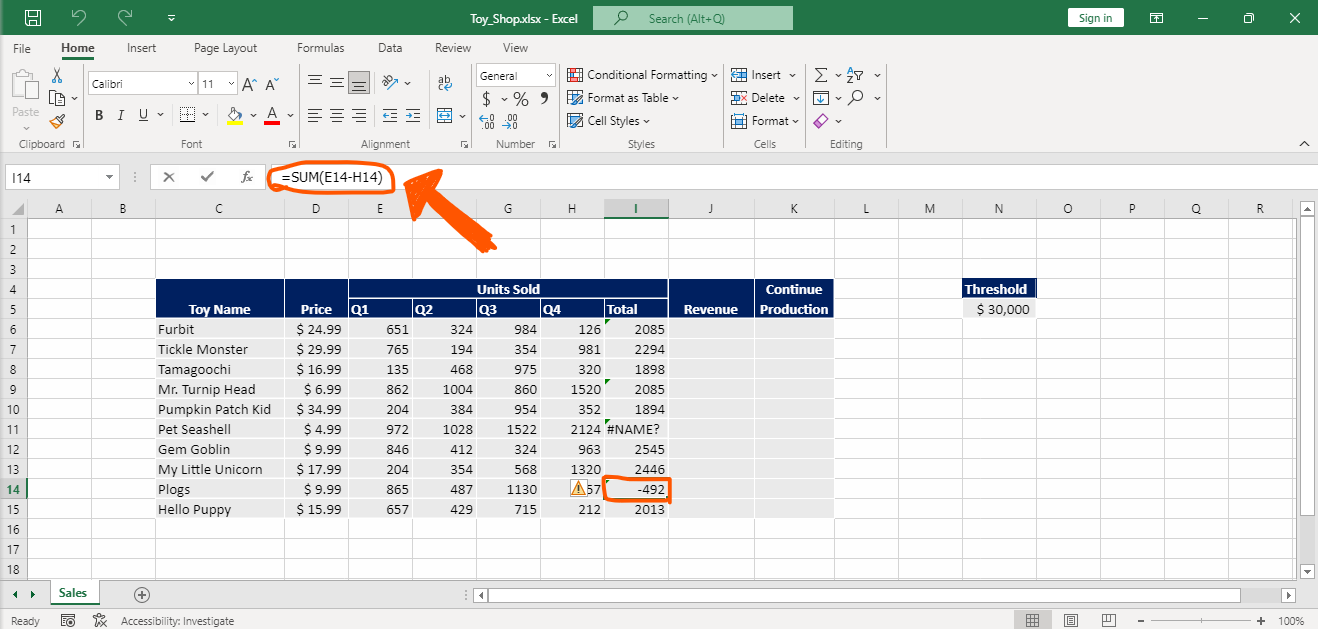This screenshot has height=629, width=1318.
Task: Open Sort & Filter tool
Action: click(x=855, y=75)
